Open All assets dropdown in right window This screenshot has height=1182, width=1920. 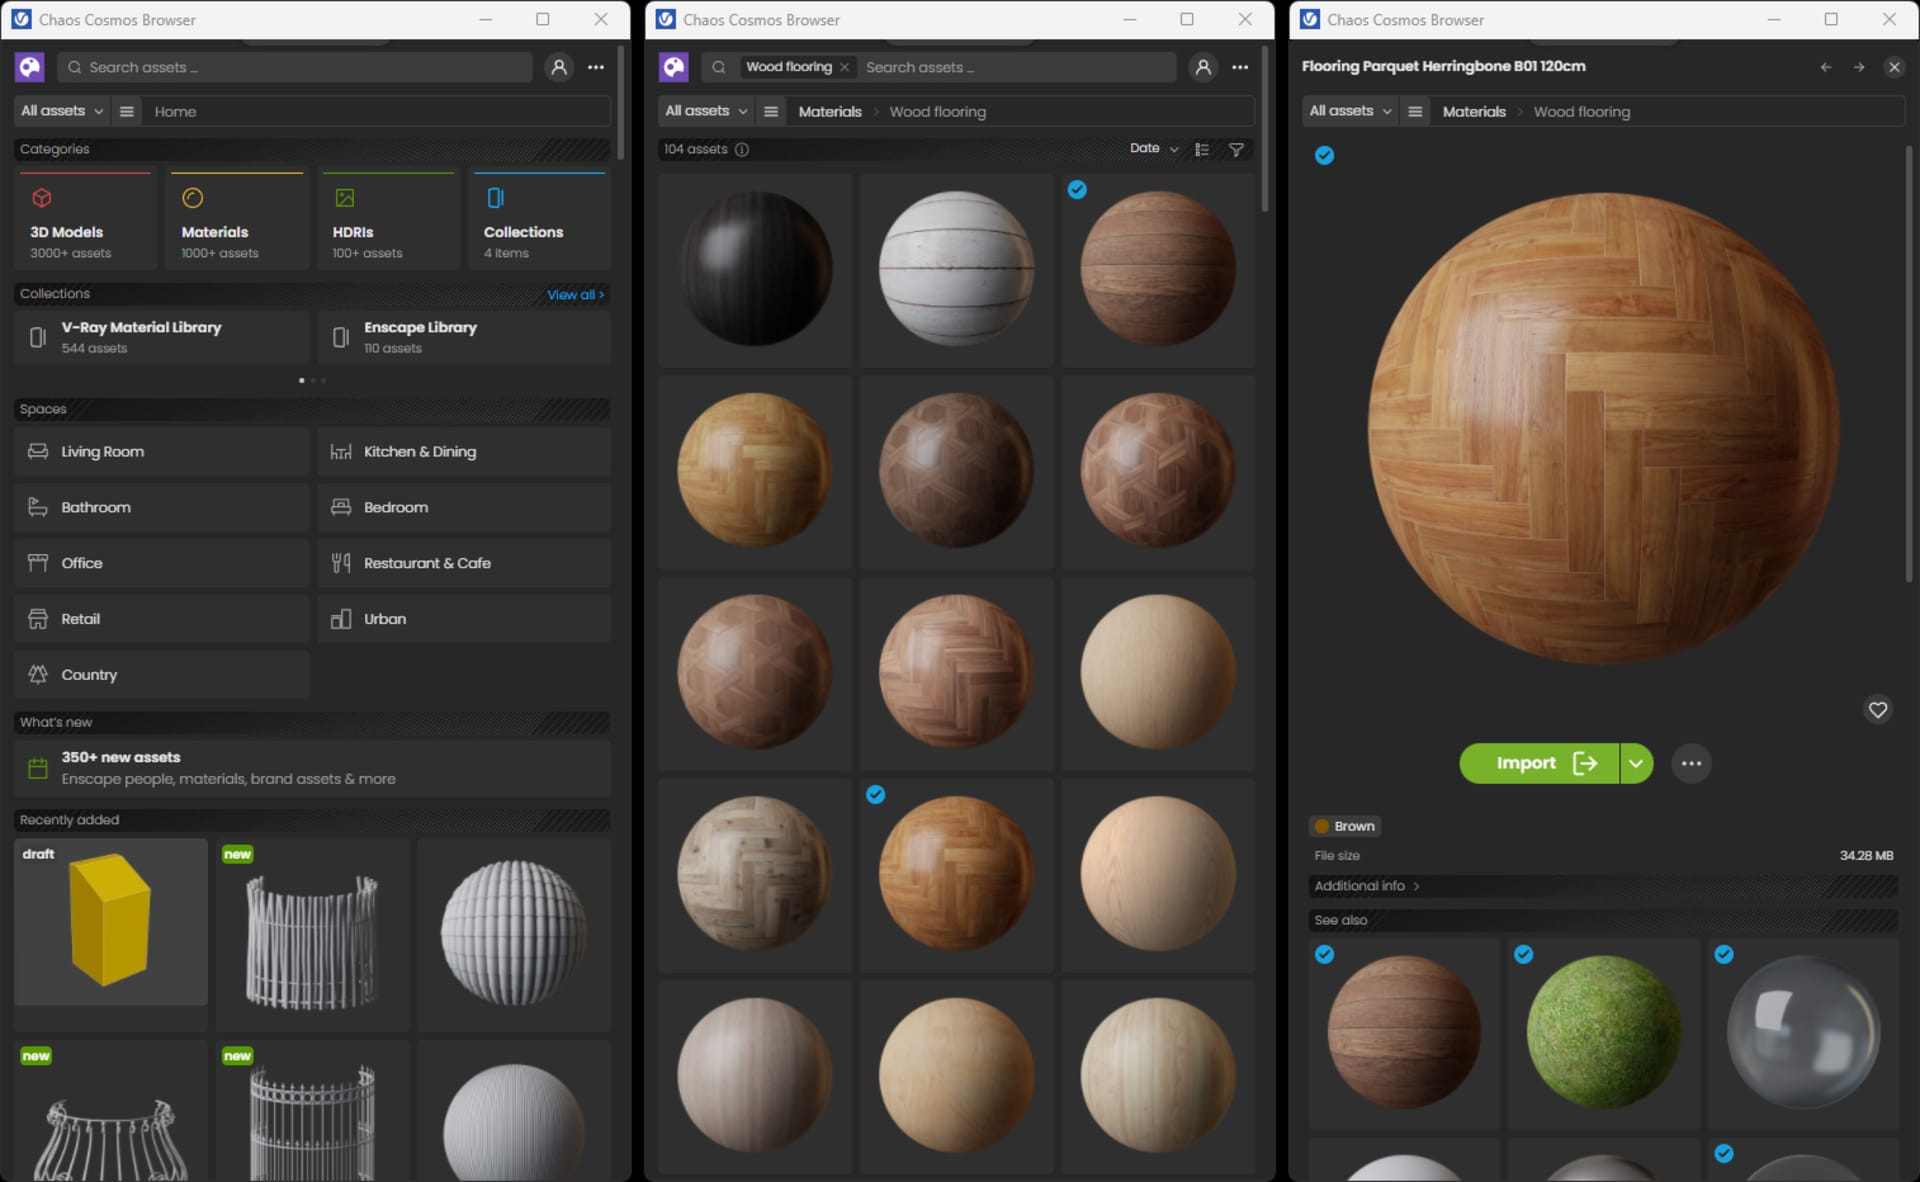[1350, 111]
